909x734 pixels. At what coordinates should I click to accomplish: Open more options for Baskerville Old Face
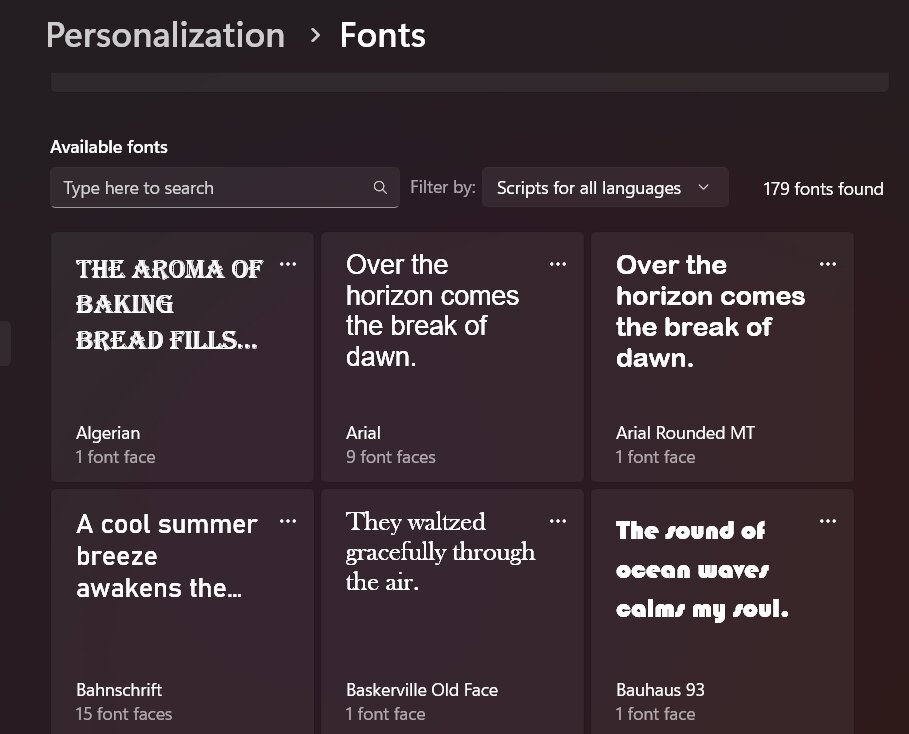[558, 521]
